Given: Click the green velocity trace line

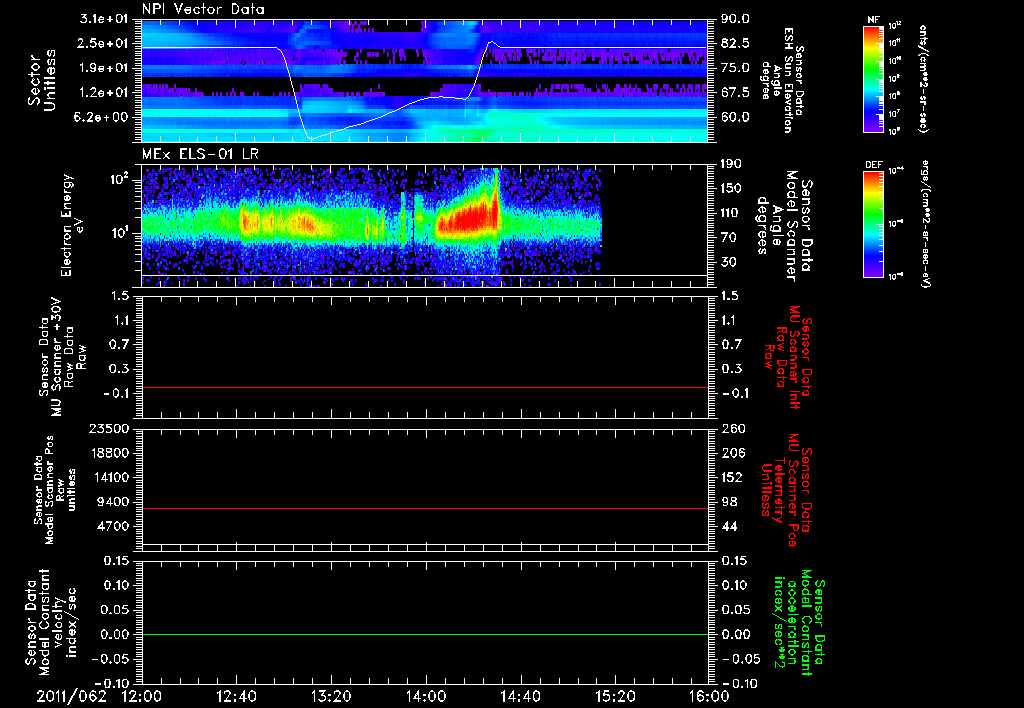Looking at the screenshot, I should pyautogui.click(x=424, y=634).
